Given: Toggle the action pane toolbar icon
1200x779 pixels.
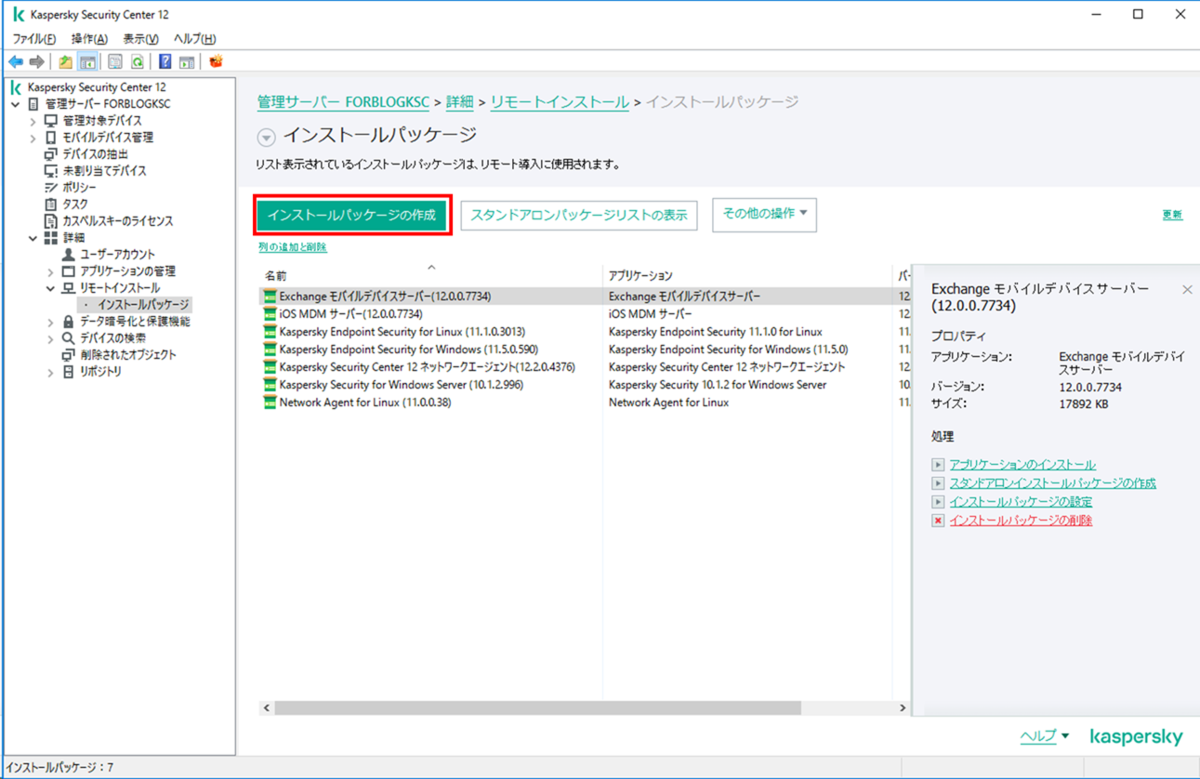Looking at the screenshot, I should pyautogui.click(x=186, y=61).
